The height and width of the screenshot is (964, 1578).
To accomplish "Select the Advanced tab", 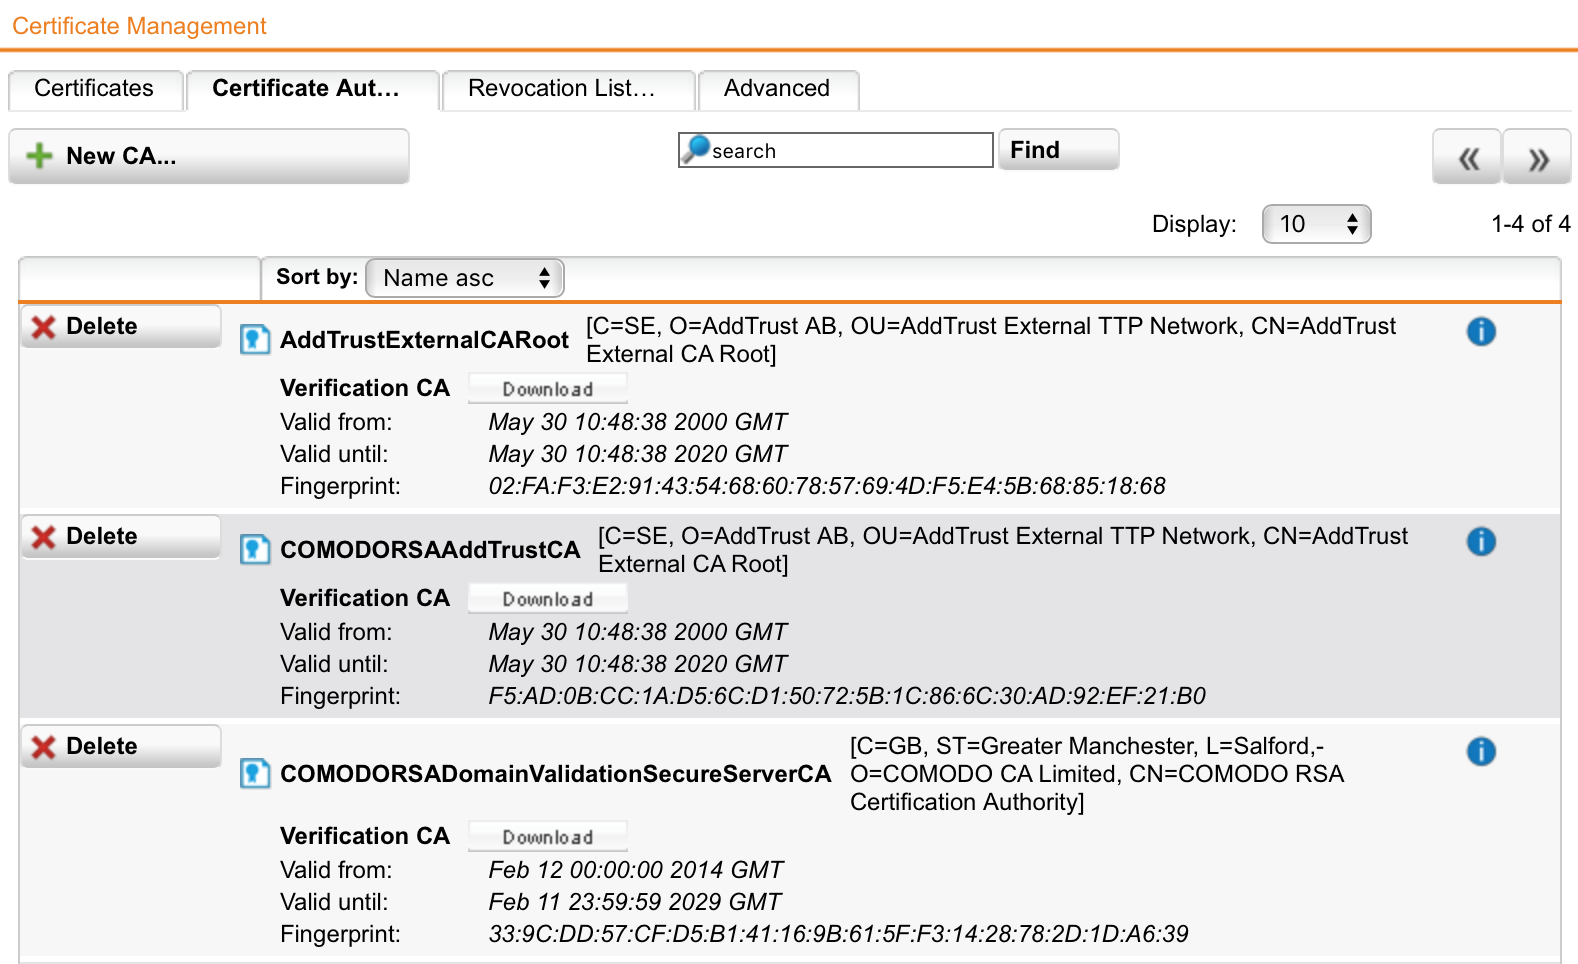I will click(x=777, y=89).
